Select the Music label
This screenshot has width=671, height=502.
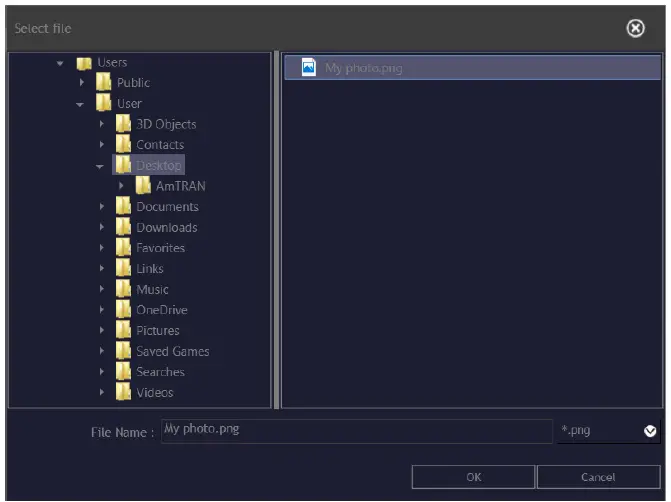point(152,289)
